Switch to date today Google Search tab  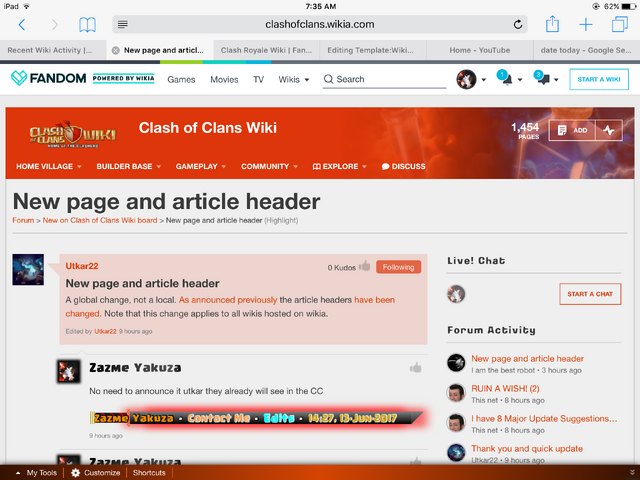coord(586,50)
